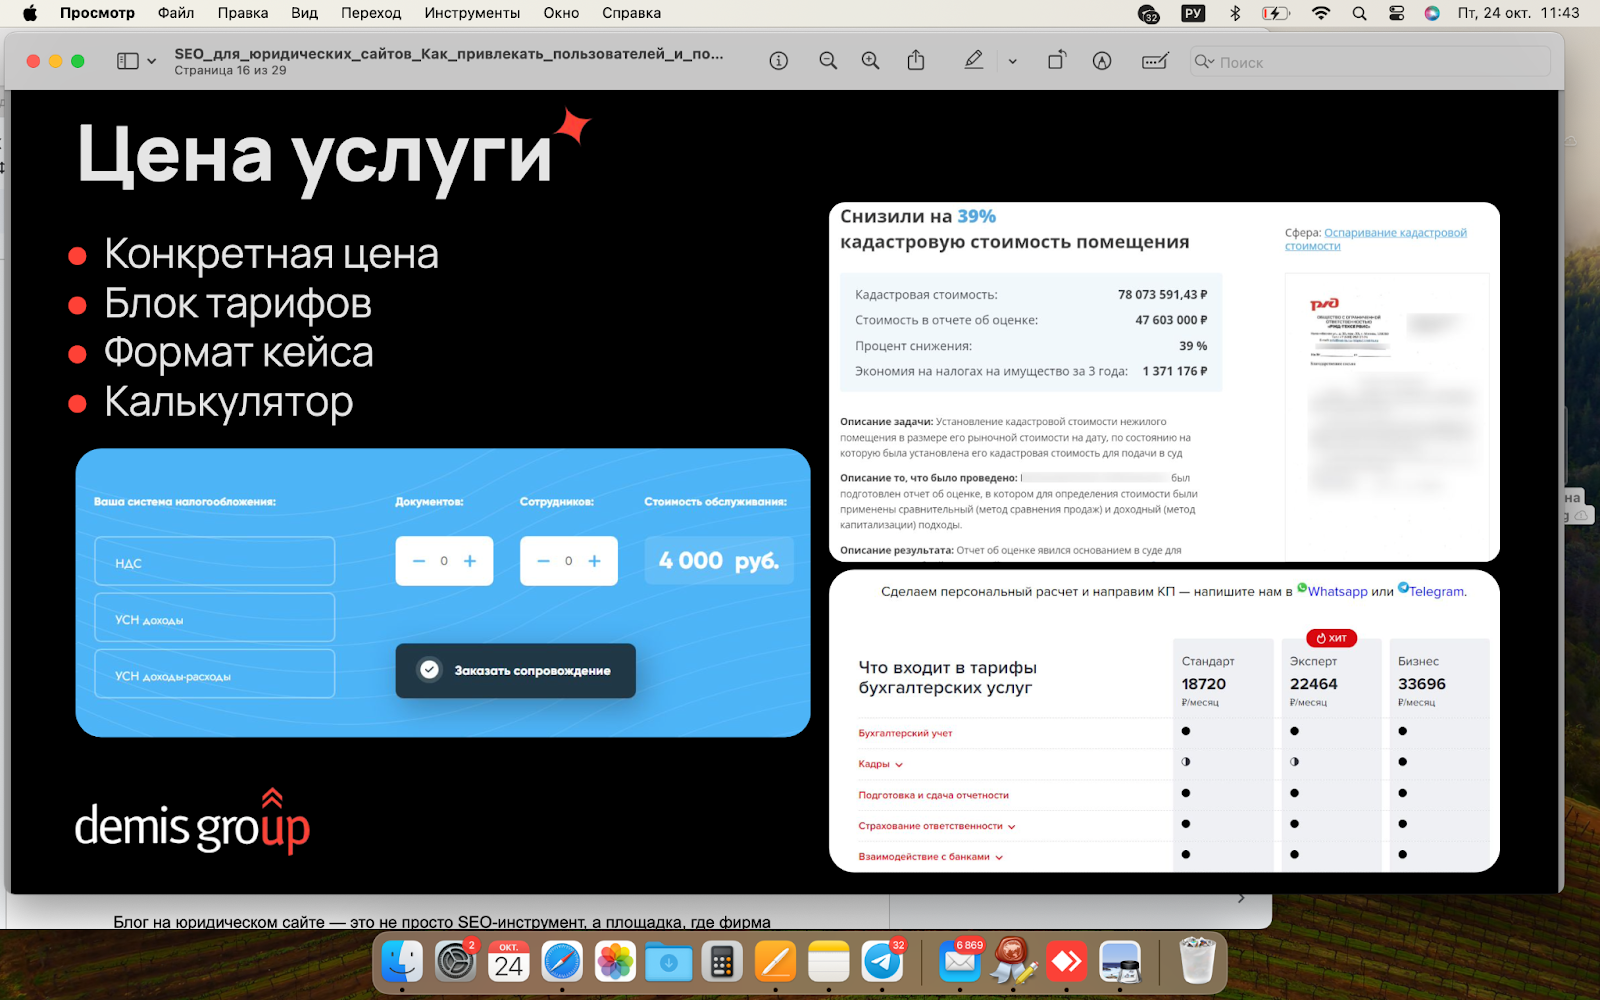Click the Заказать сопровождение button
The height and width of the screenshot is (1000, 1600).
(515, 671)
